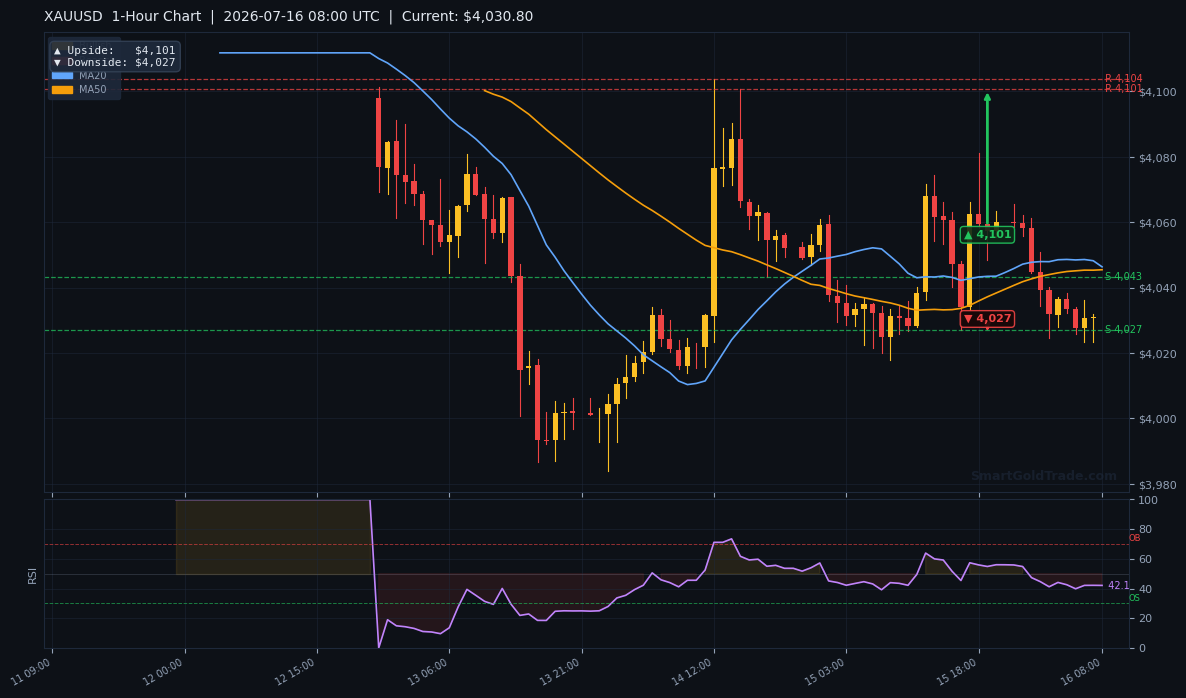Click the 15 18:00 time axis label

click(x=958, y=672)
